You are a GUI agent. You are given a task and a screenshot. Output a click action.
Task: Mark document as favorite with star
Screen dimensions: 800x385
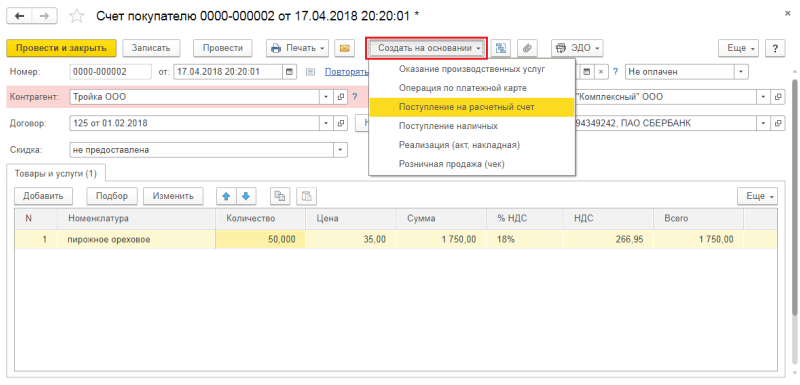coord(77,16)
